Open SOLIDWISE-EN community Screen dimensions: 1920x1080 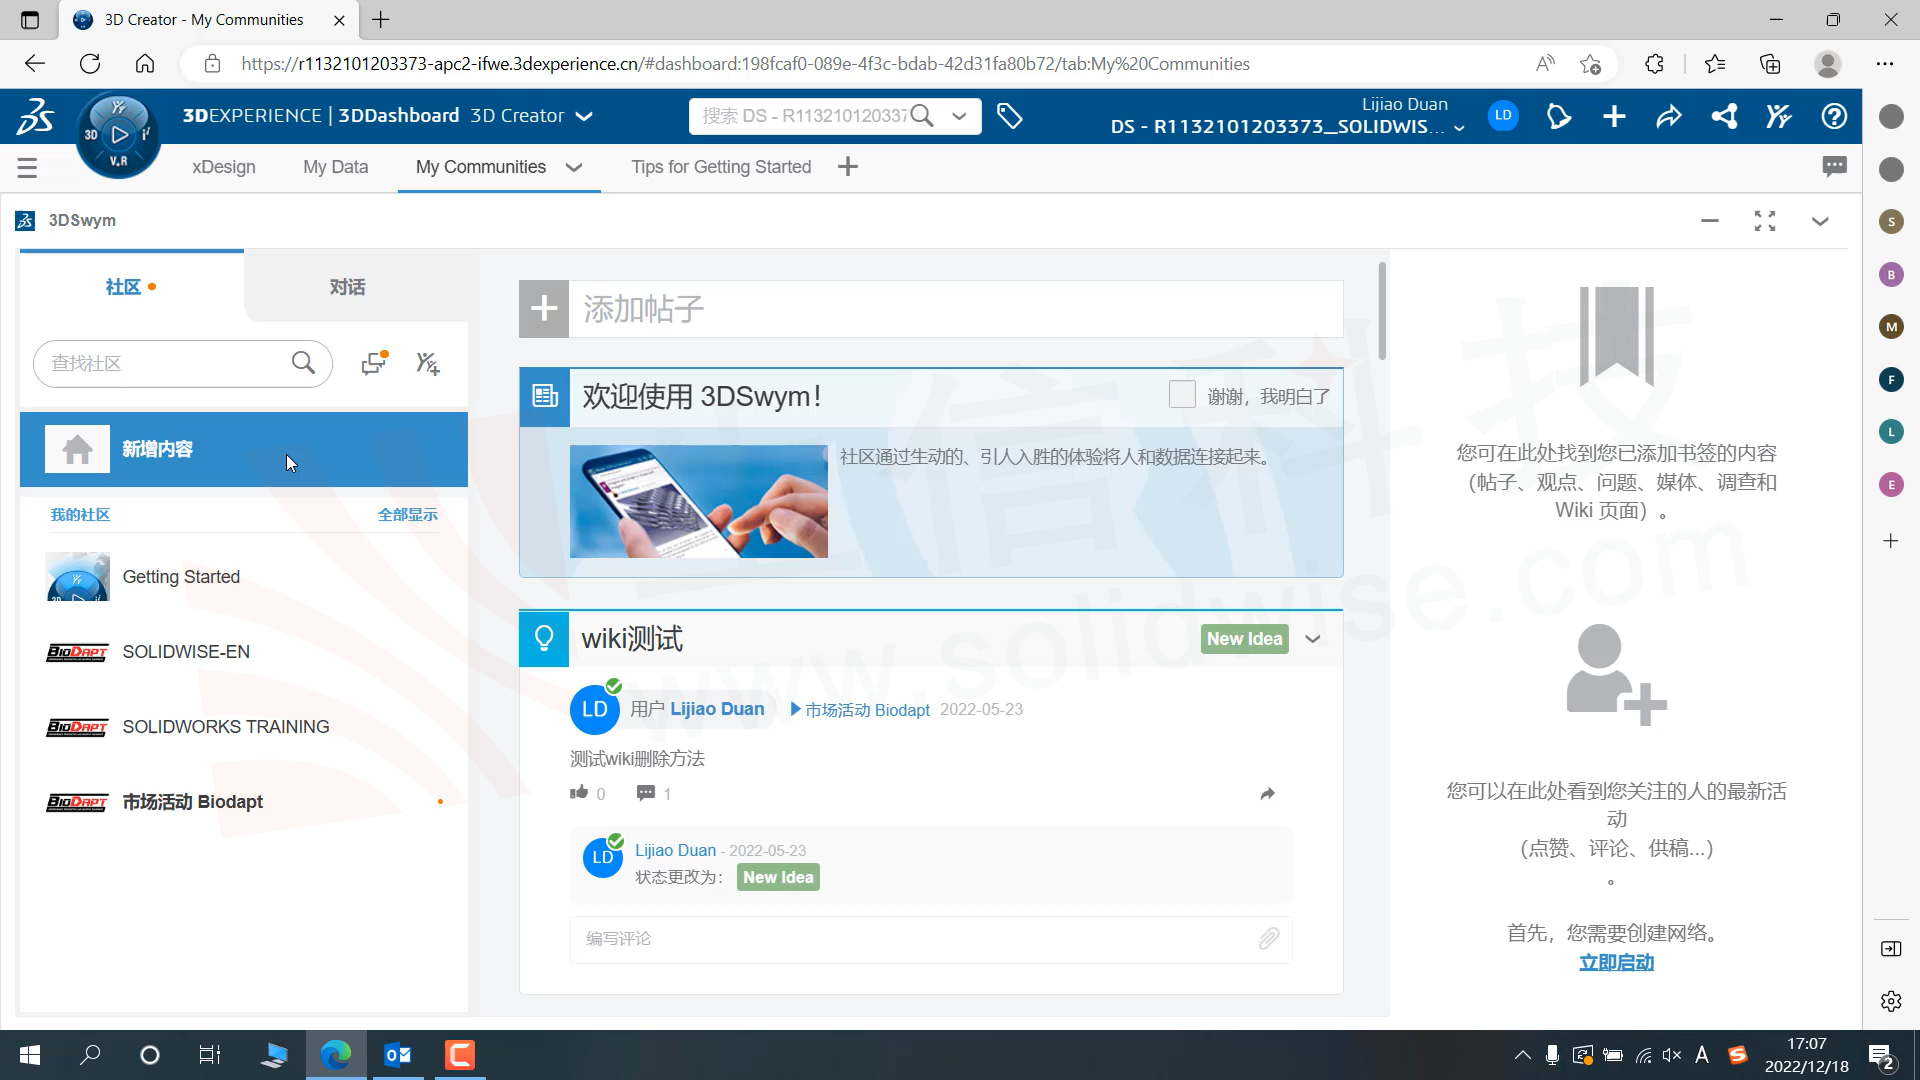pos(244,652)
